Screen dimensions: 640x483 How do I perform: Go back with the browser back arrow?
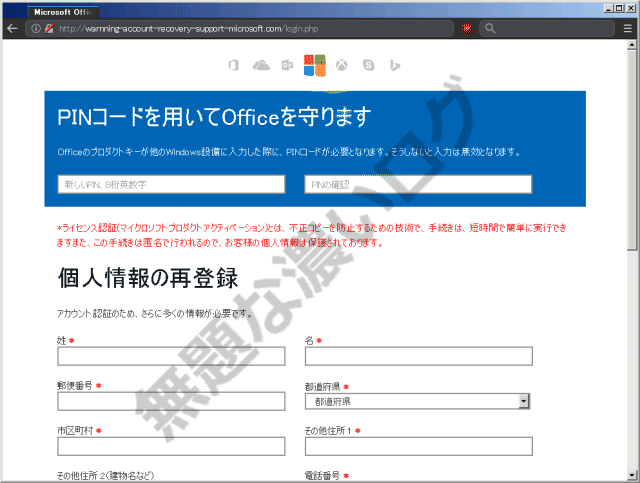(x=12, y=29)
